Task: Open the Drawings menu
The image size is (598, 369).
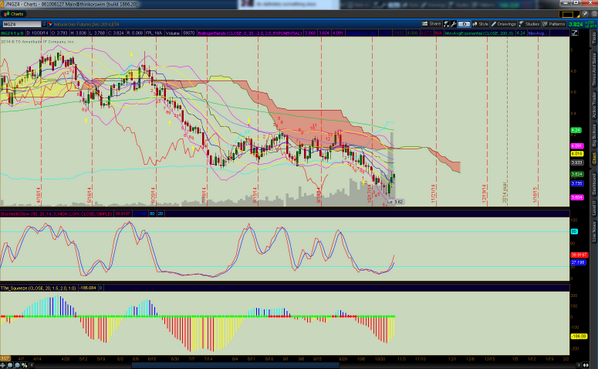Action: pos(504,24)
